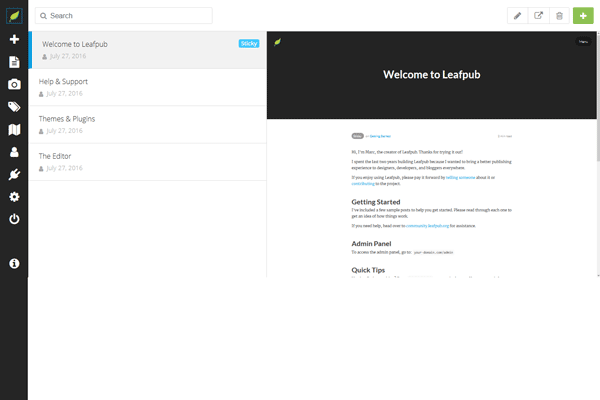Click the Admin Panel heading

[x=371, y=244]
